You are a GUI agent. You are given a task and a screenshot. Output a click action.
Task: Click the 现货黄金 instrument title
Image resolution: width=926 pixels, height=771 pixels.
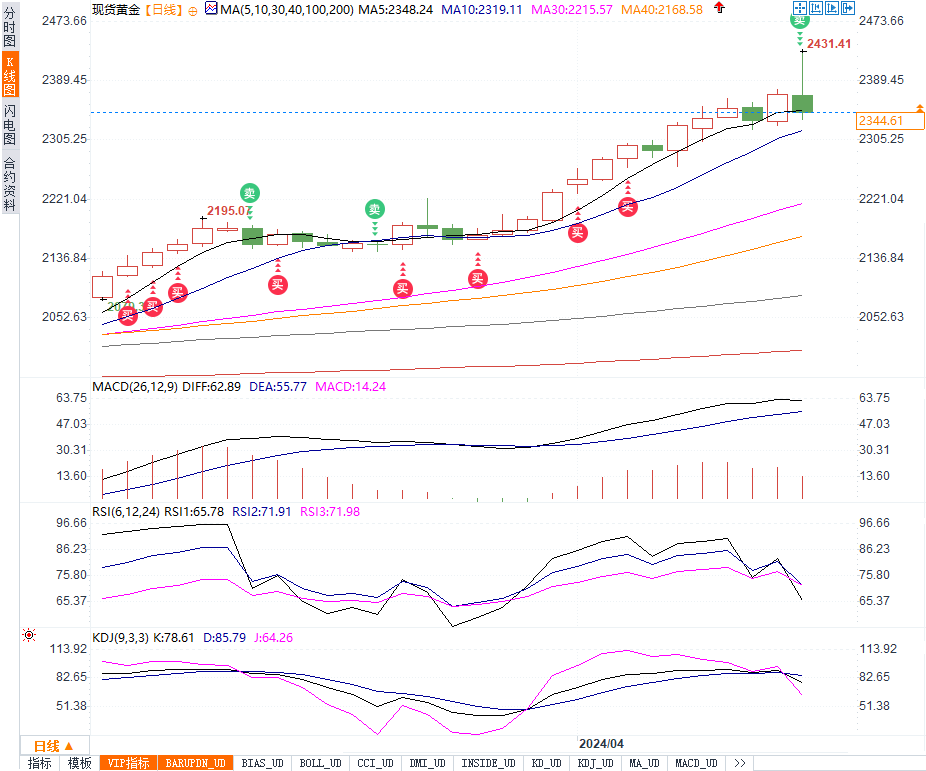[116, 10]
